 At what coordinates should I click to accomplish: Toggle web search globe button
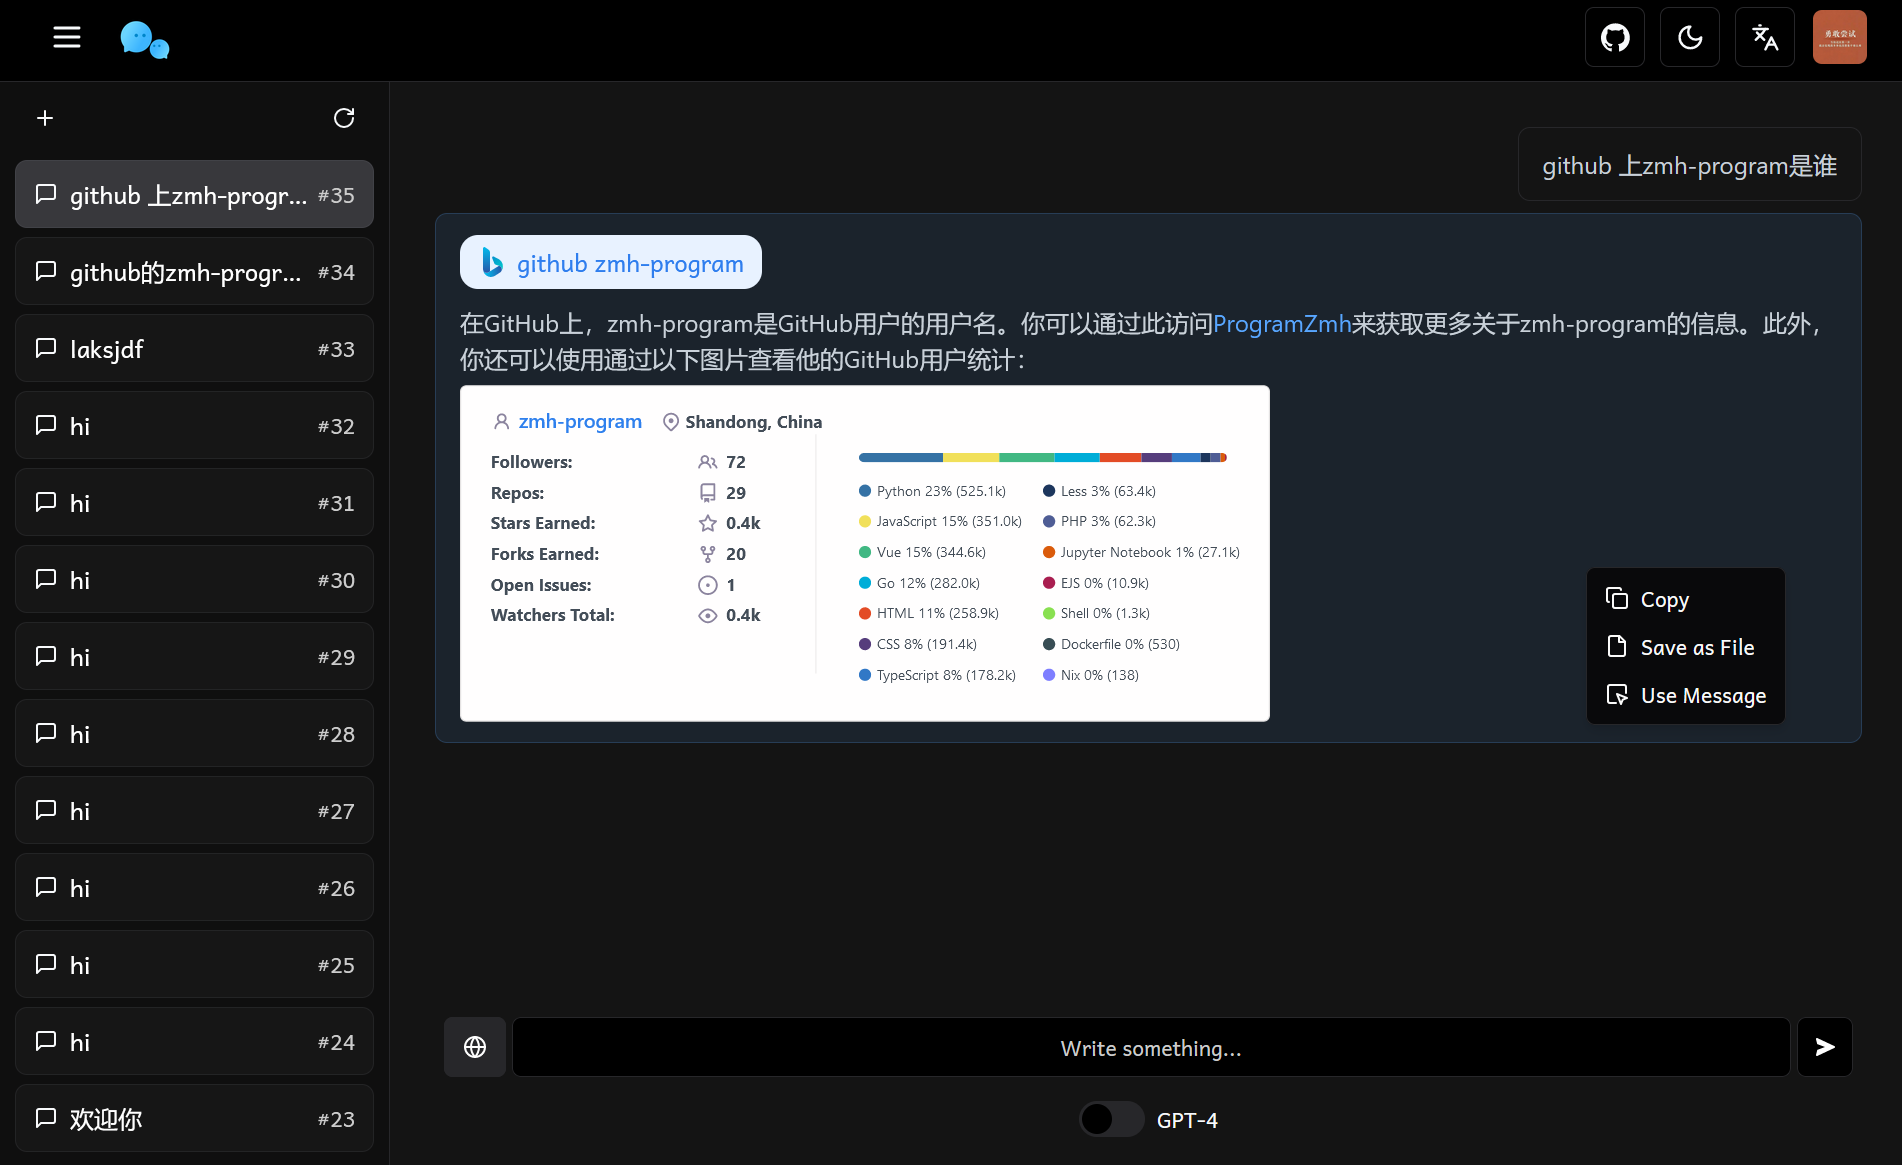tap(475, 1047)
